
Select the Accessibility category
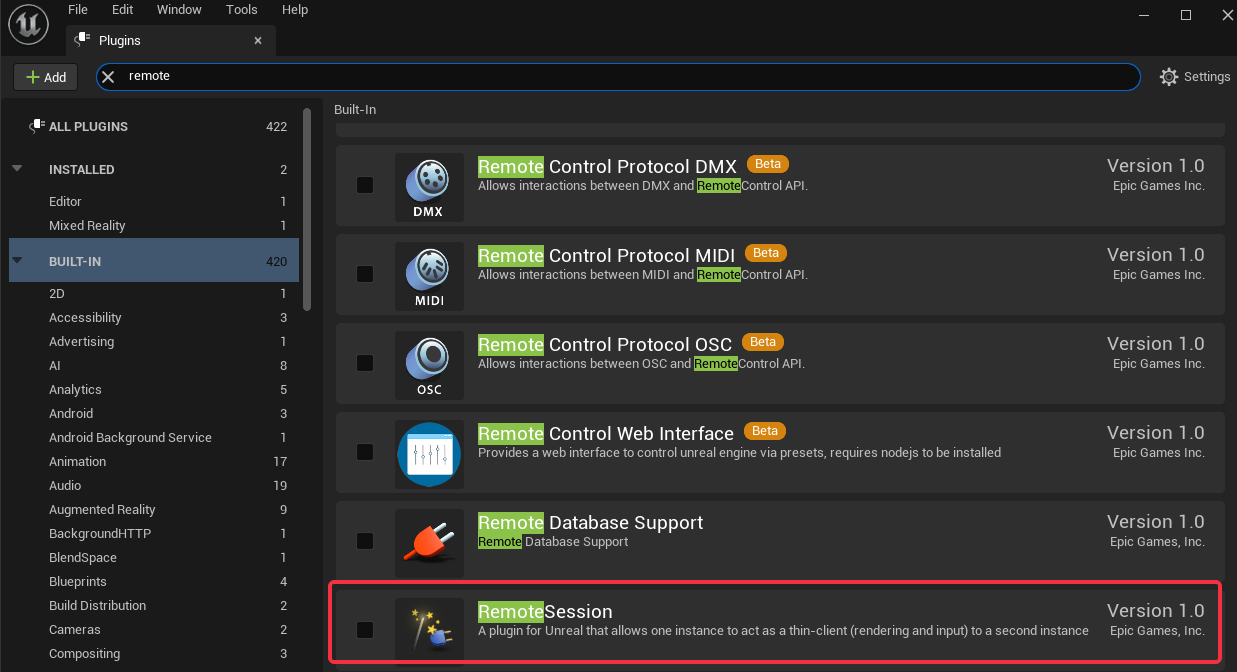(154, 317)
